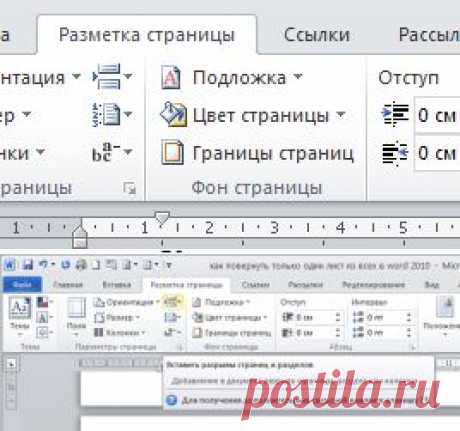Click the small Границы страниц button
The image size is (460, 431).
click(232, 332)
